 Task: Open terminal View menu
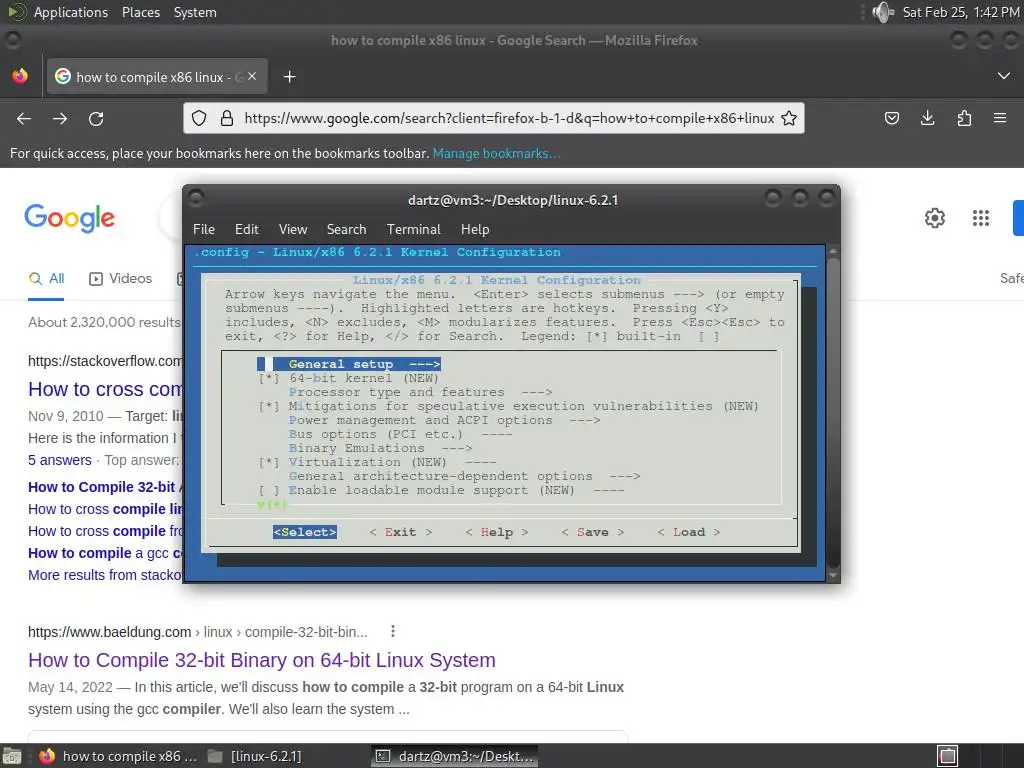click(293, 229)
